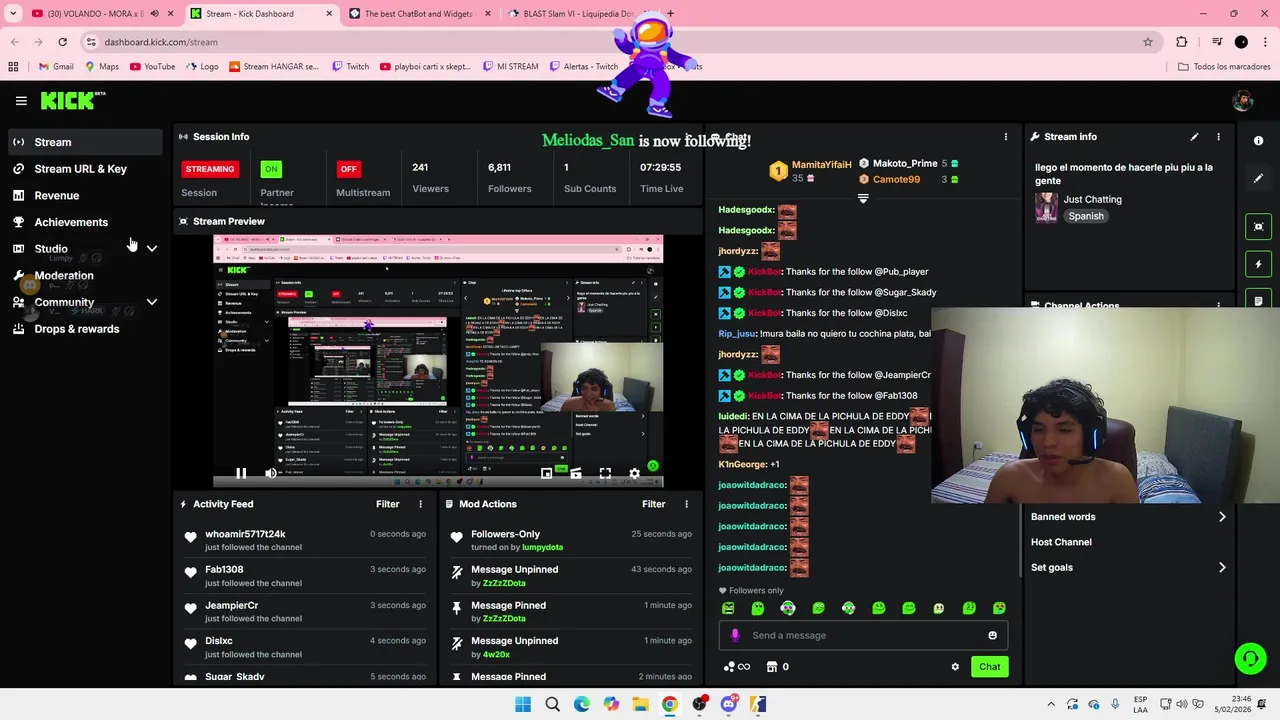Open the green support headset button
This screenshot has width=1280, height=720.
point(1250,658)
